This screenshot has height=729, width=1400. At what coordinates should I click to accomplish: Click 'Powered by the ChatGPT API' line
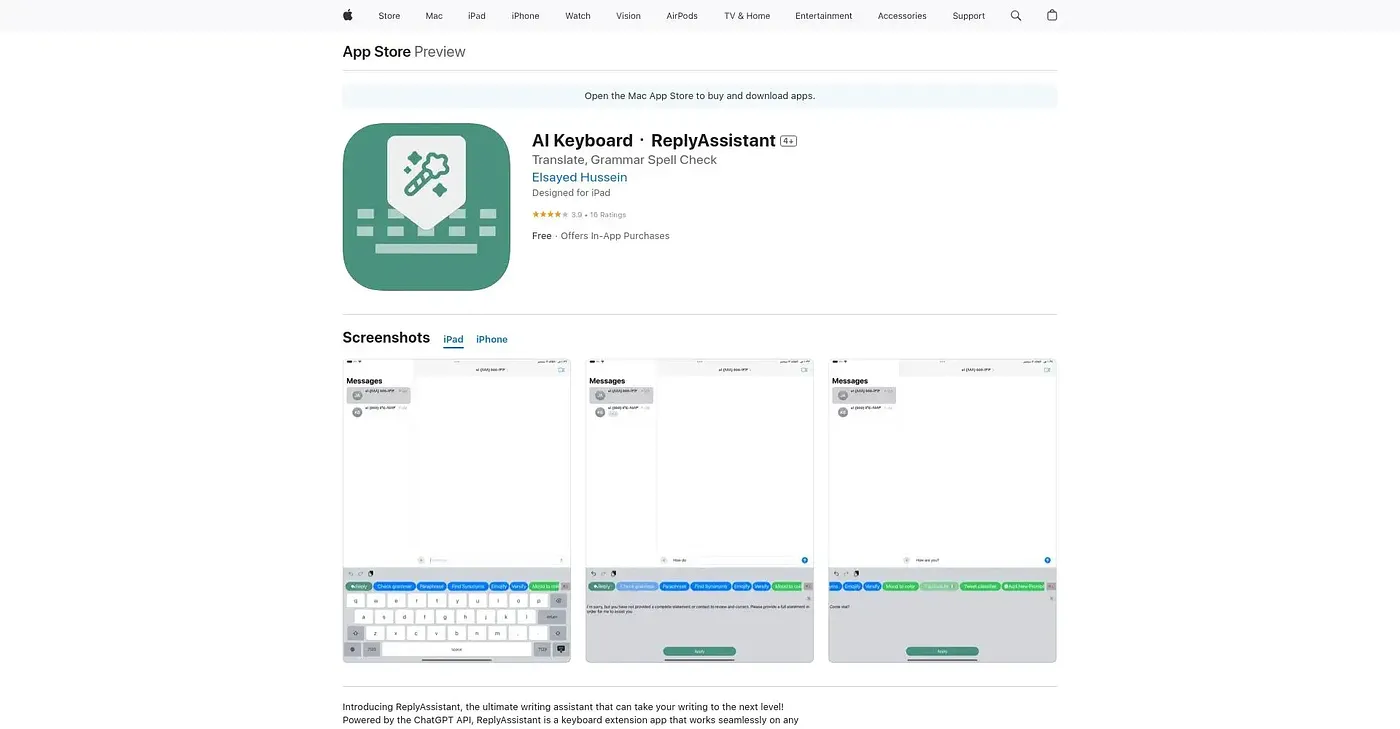[x=570, y=720]
